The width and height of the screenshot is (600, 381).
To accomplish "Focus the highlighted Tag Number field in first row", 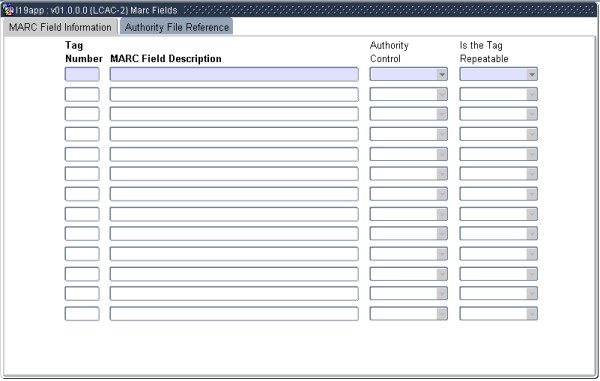I will (x=82, y=74).
